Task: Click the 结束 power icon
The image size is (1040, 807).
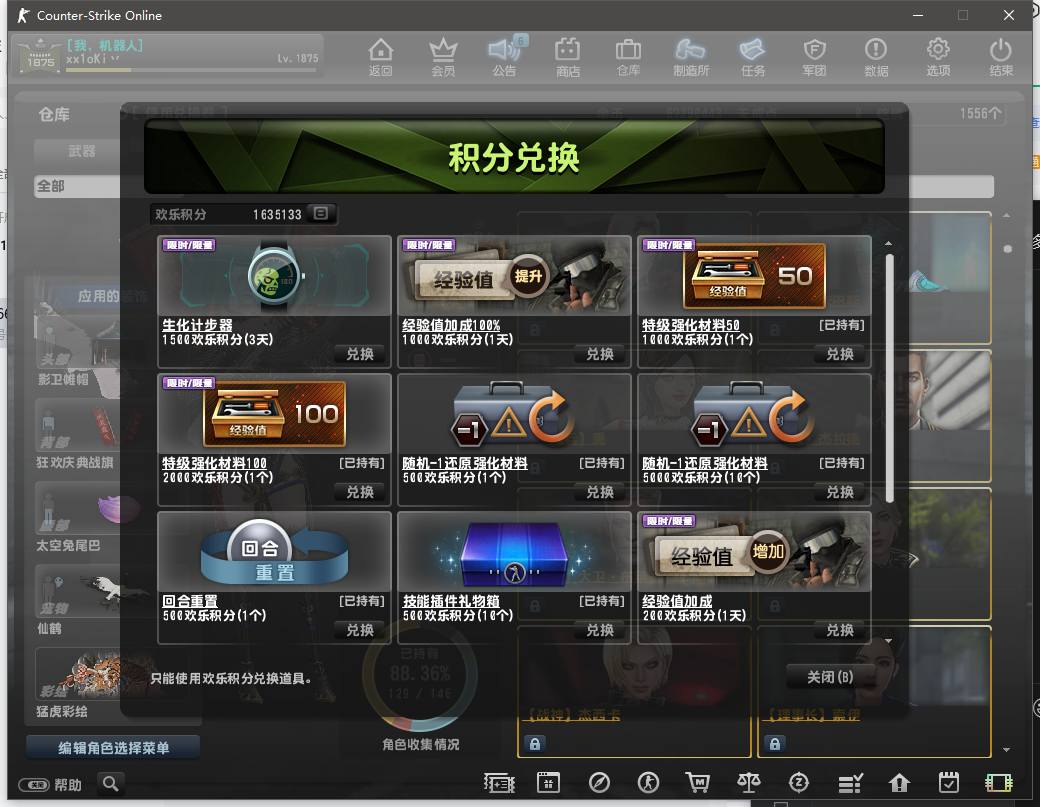Action: (x=1000, y=57)
